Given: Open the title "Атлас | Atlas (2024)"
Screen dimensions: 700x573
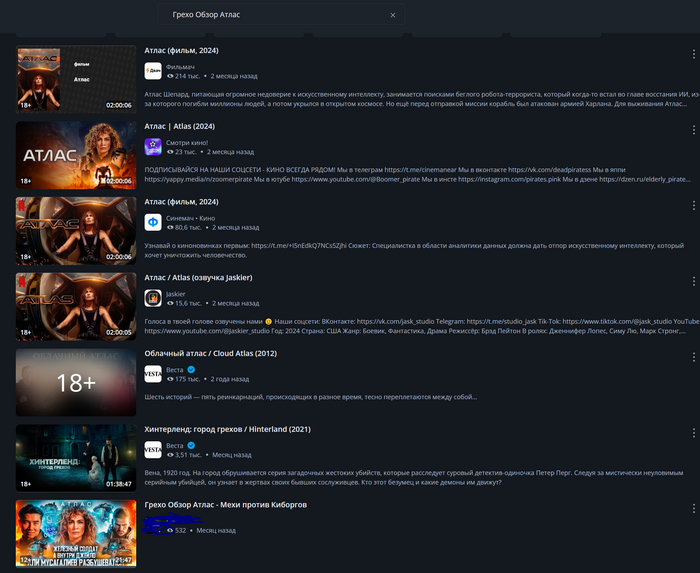Looking at the screenshot, I should pos(179,127).
